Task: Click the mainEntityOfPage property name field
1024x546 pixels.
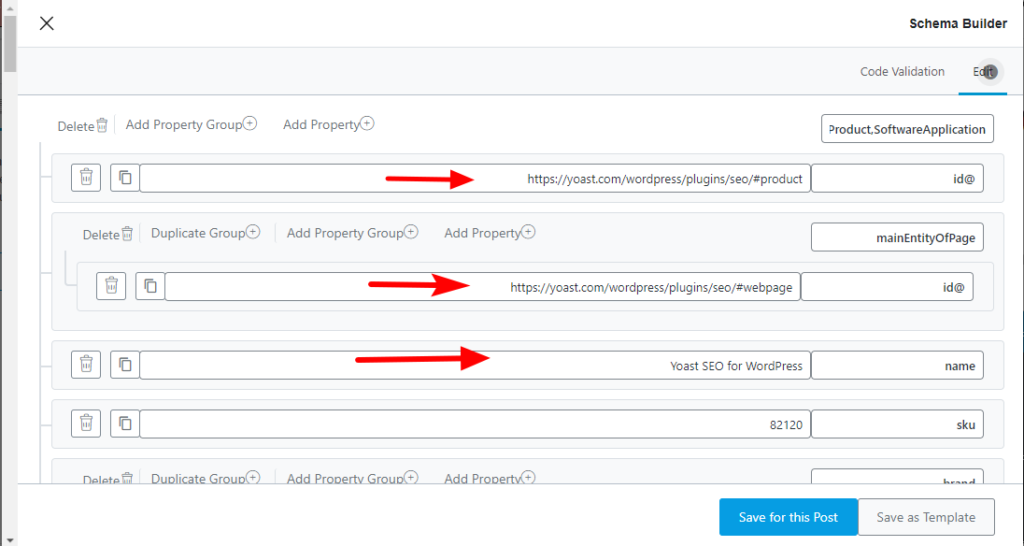Action: click(897, 237)
